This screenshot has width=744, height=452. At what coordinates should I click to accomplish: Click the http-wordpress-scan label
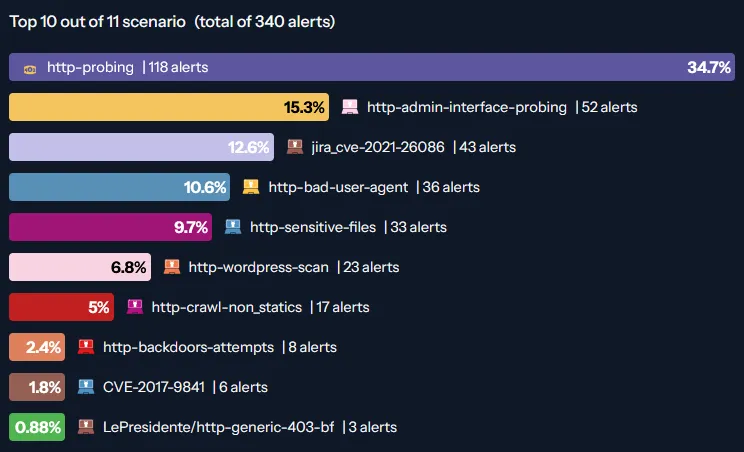(259, 267)
